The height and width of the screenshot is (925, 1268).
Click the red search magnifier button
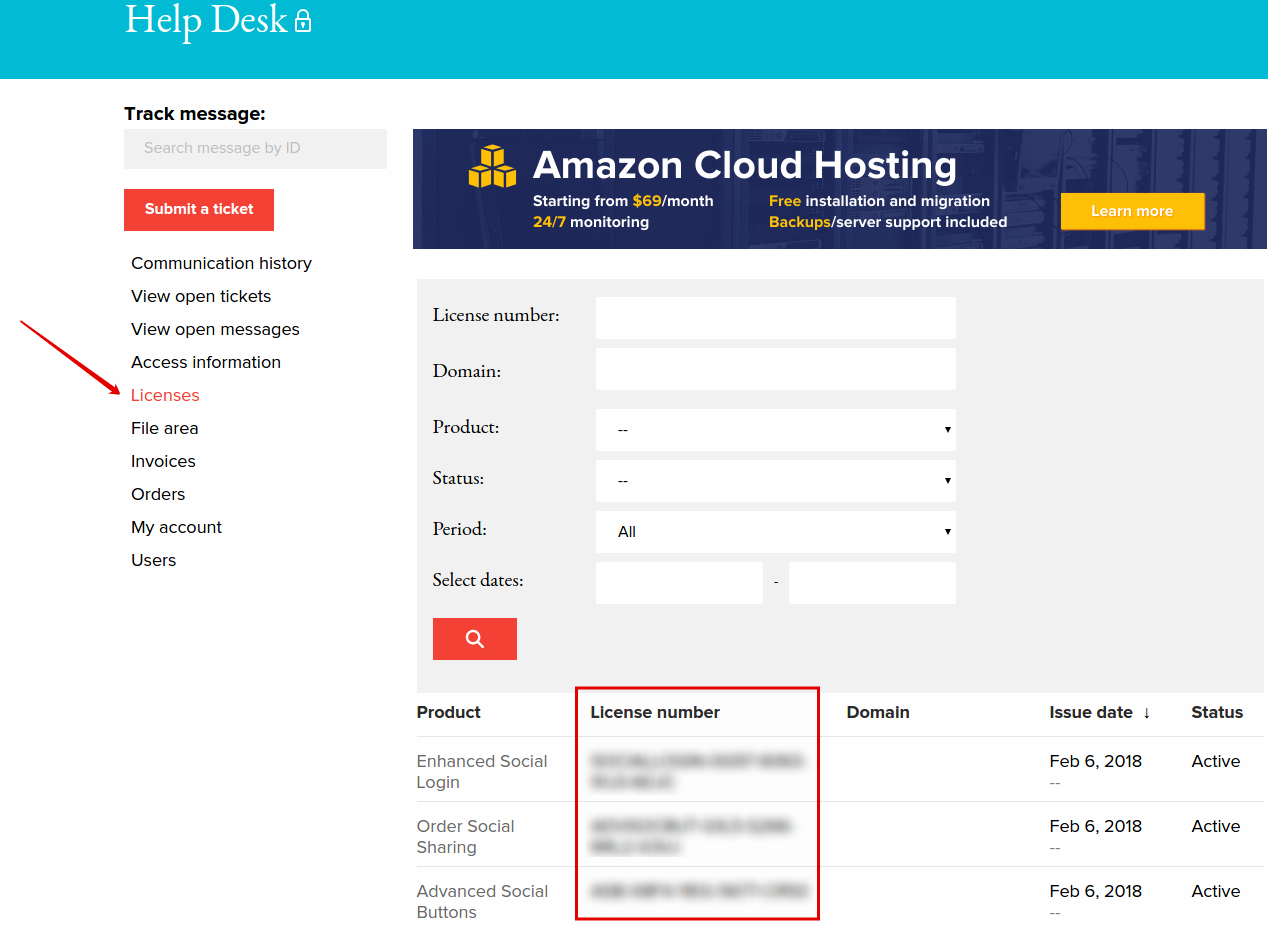[474, 639]
